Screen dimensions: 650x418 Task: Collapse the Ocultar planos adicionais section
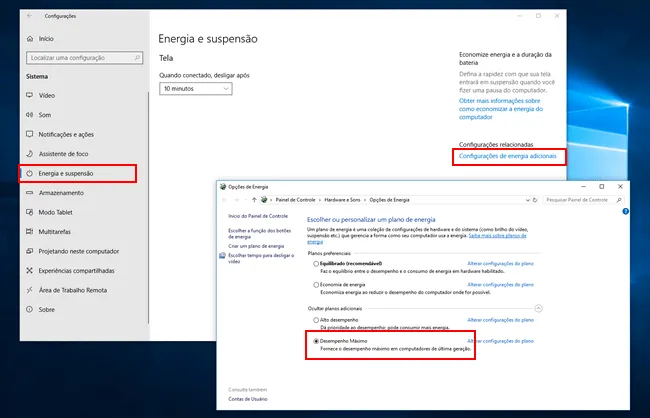(539, 308)
